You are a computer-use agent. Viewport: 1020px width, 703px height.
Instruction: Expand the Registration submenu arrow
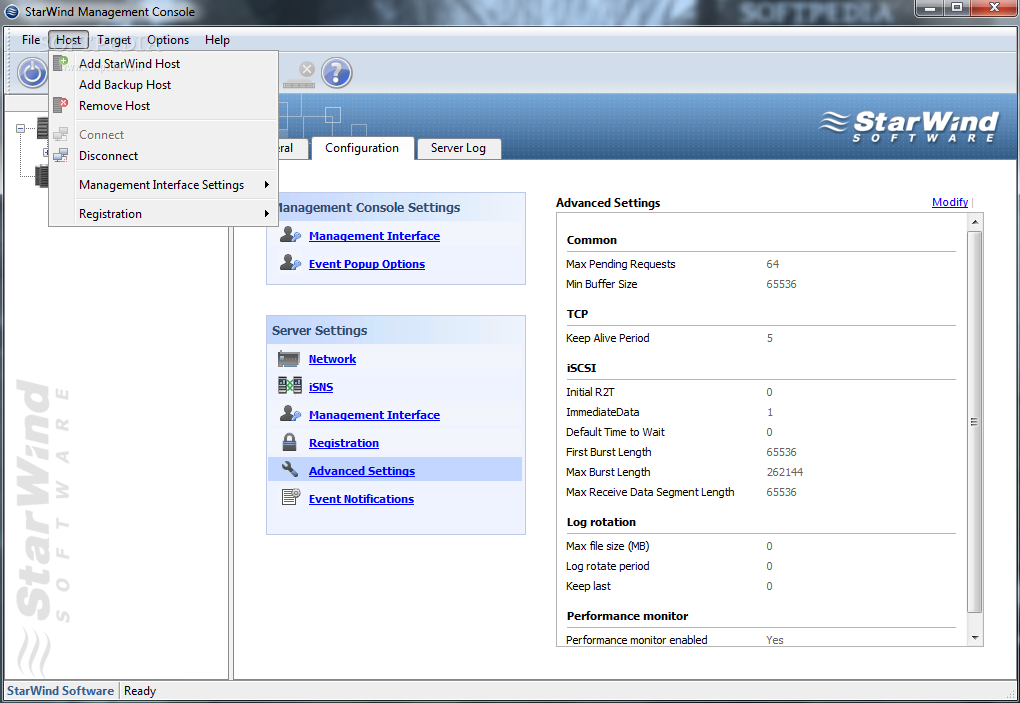coord(267,213)
